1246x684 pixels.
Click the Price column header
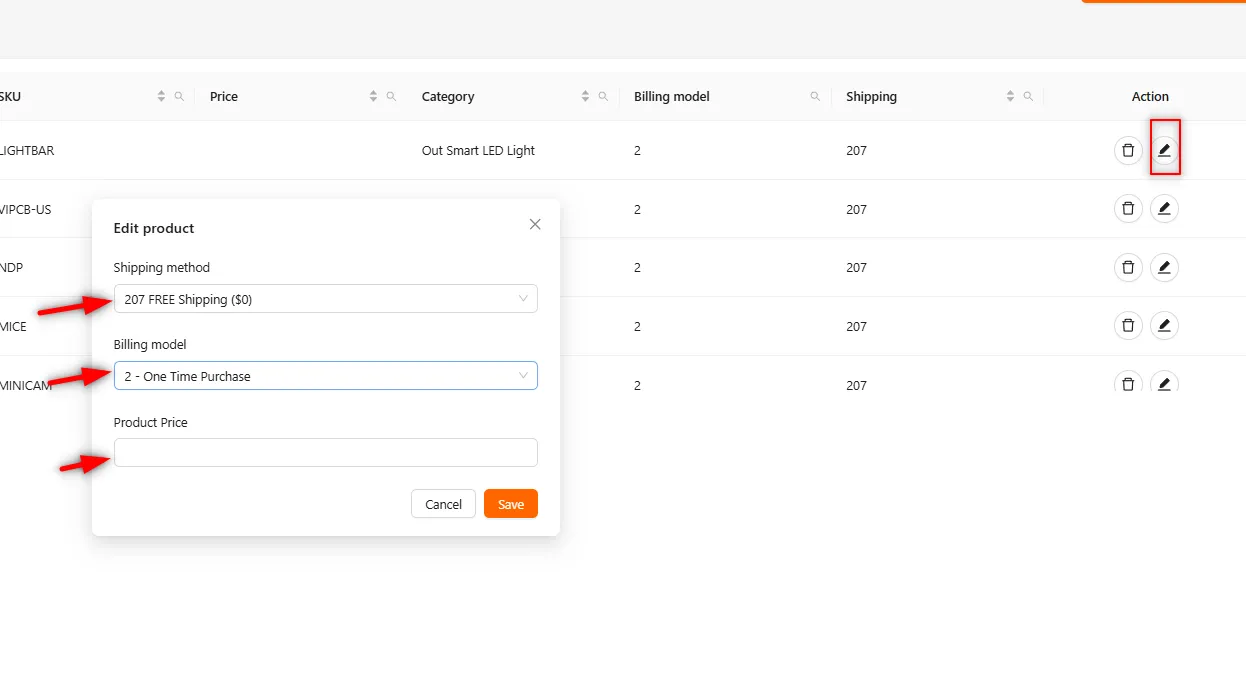pos(224,97)
